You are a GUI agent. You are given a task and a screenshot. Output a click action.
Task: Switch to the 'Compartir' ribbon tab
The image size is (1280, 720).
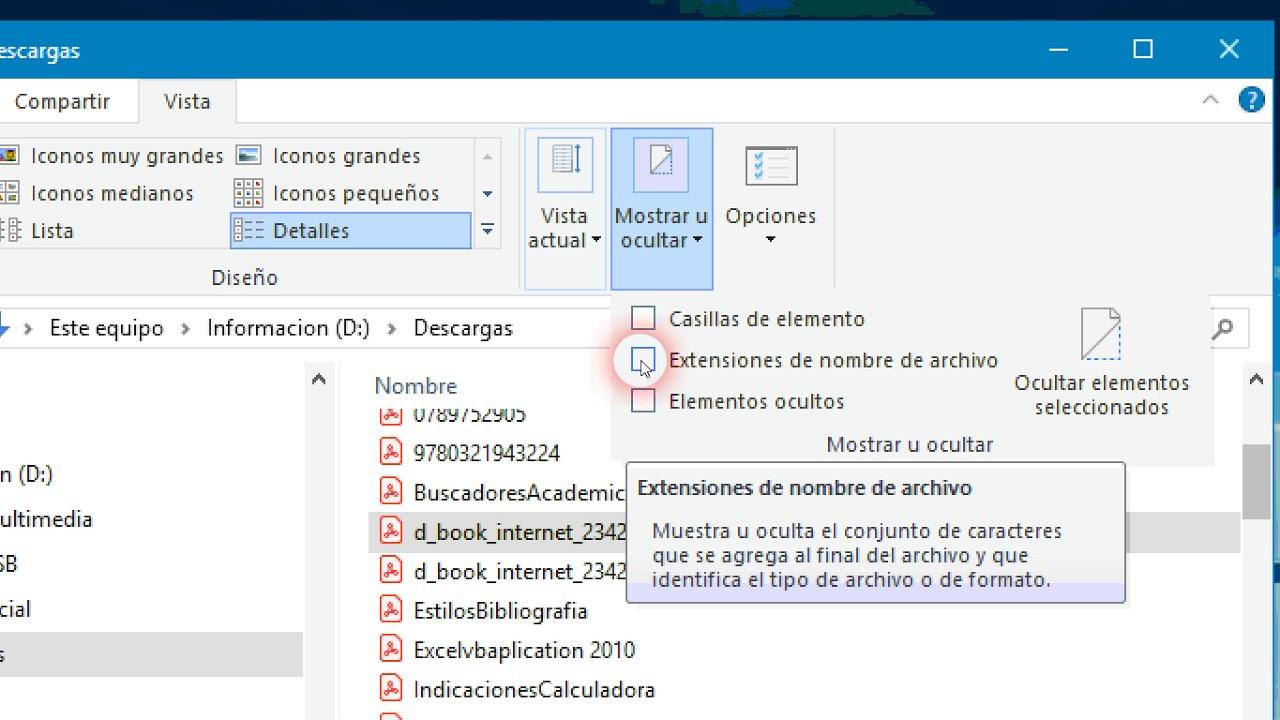62,101
